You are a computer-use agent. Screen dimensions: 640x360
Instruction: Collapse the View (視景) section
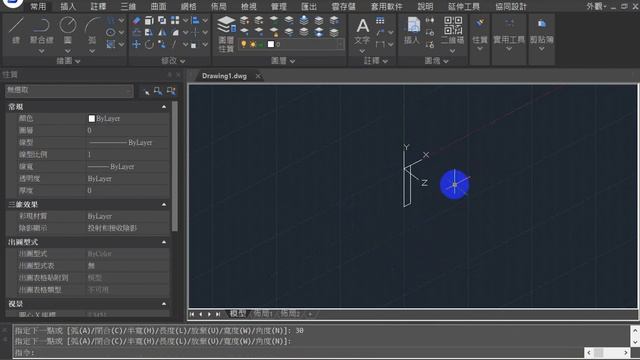point(164,304)
